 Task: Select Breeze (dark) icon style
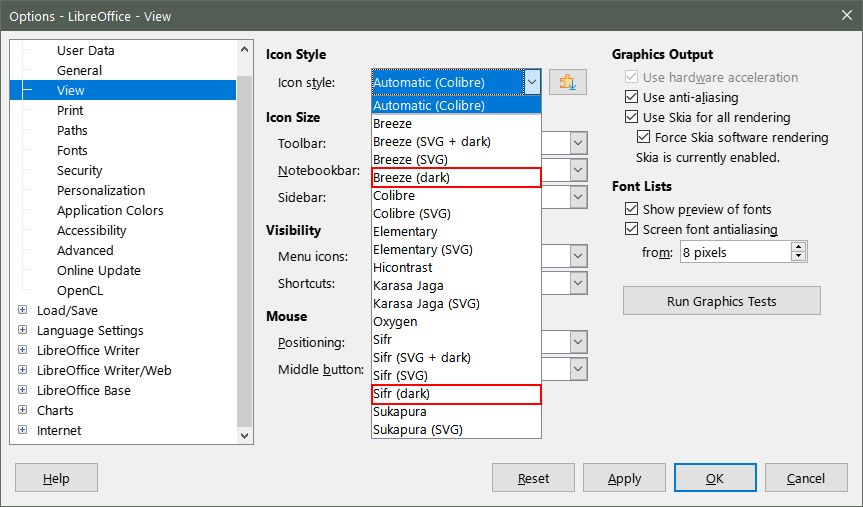[456, 177]
